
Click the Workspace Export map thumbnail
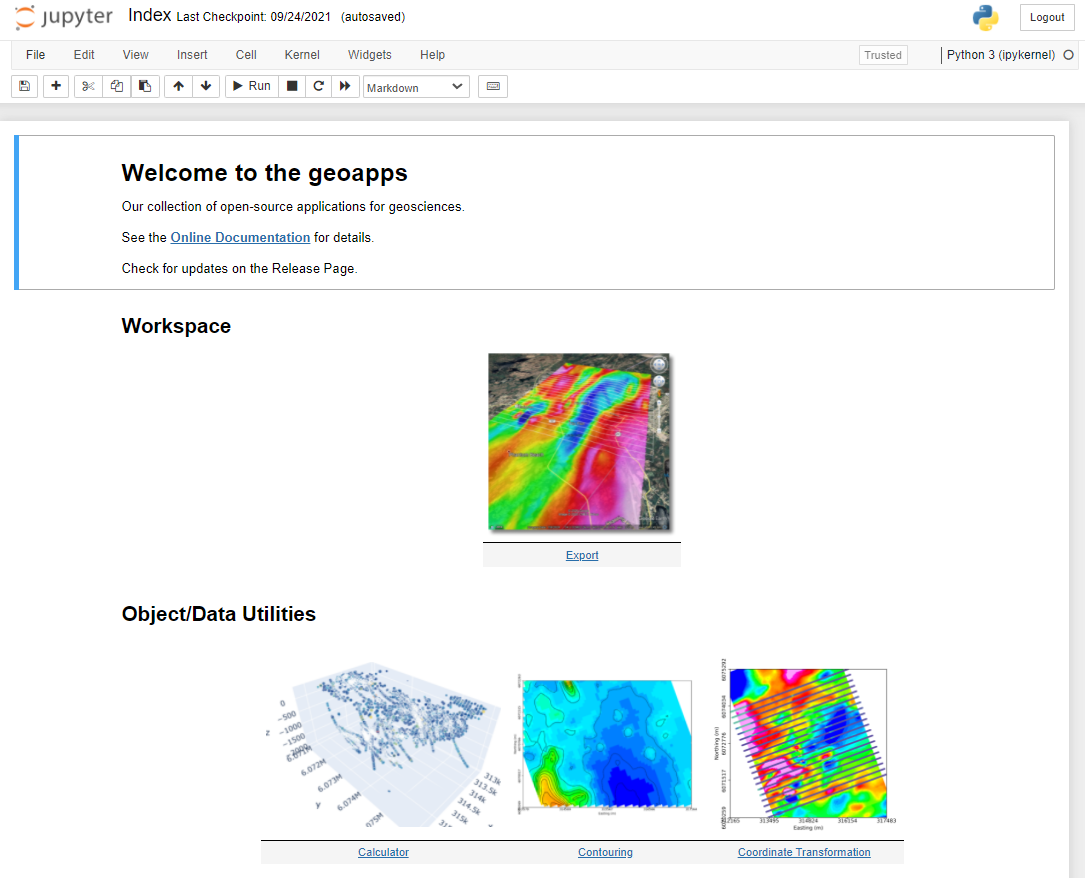pos(579,441)
